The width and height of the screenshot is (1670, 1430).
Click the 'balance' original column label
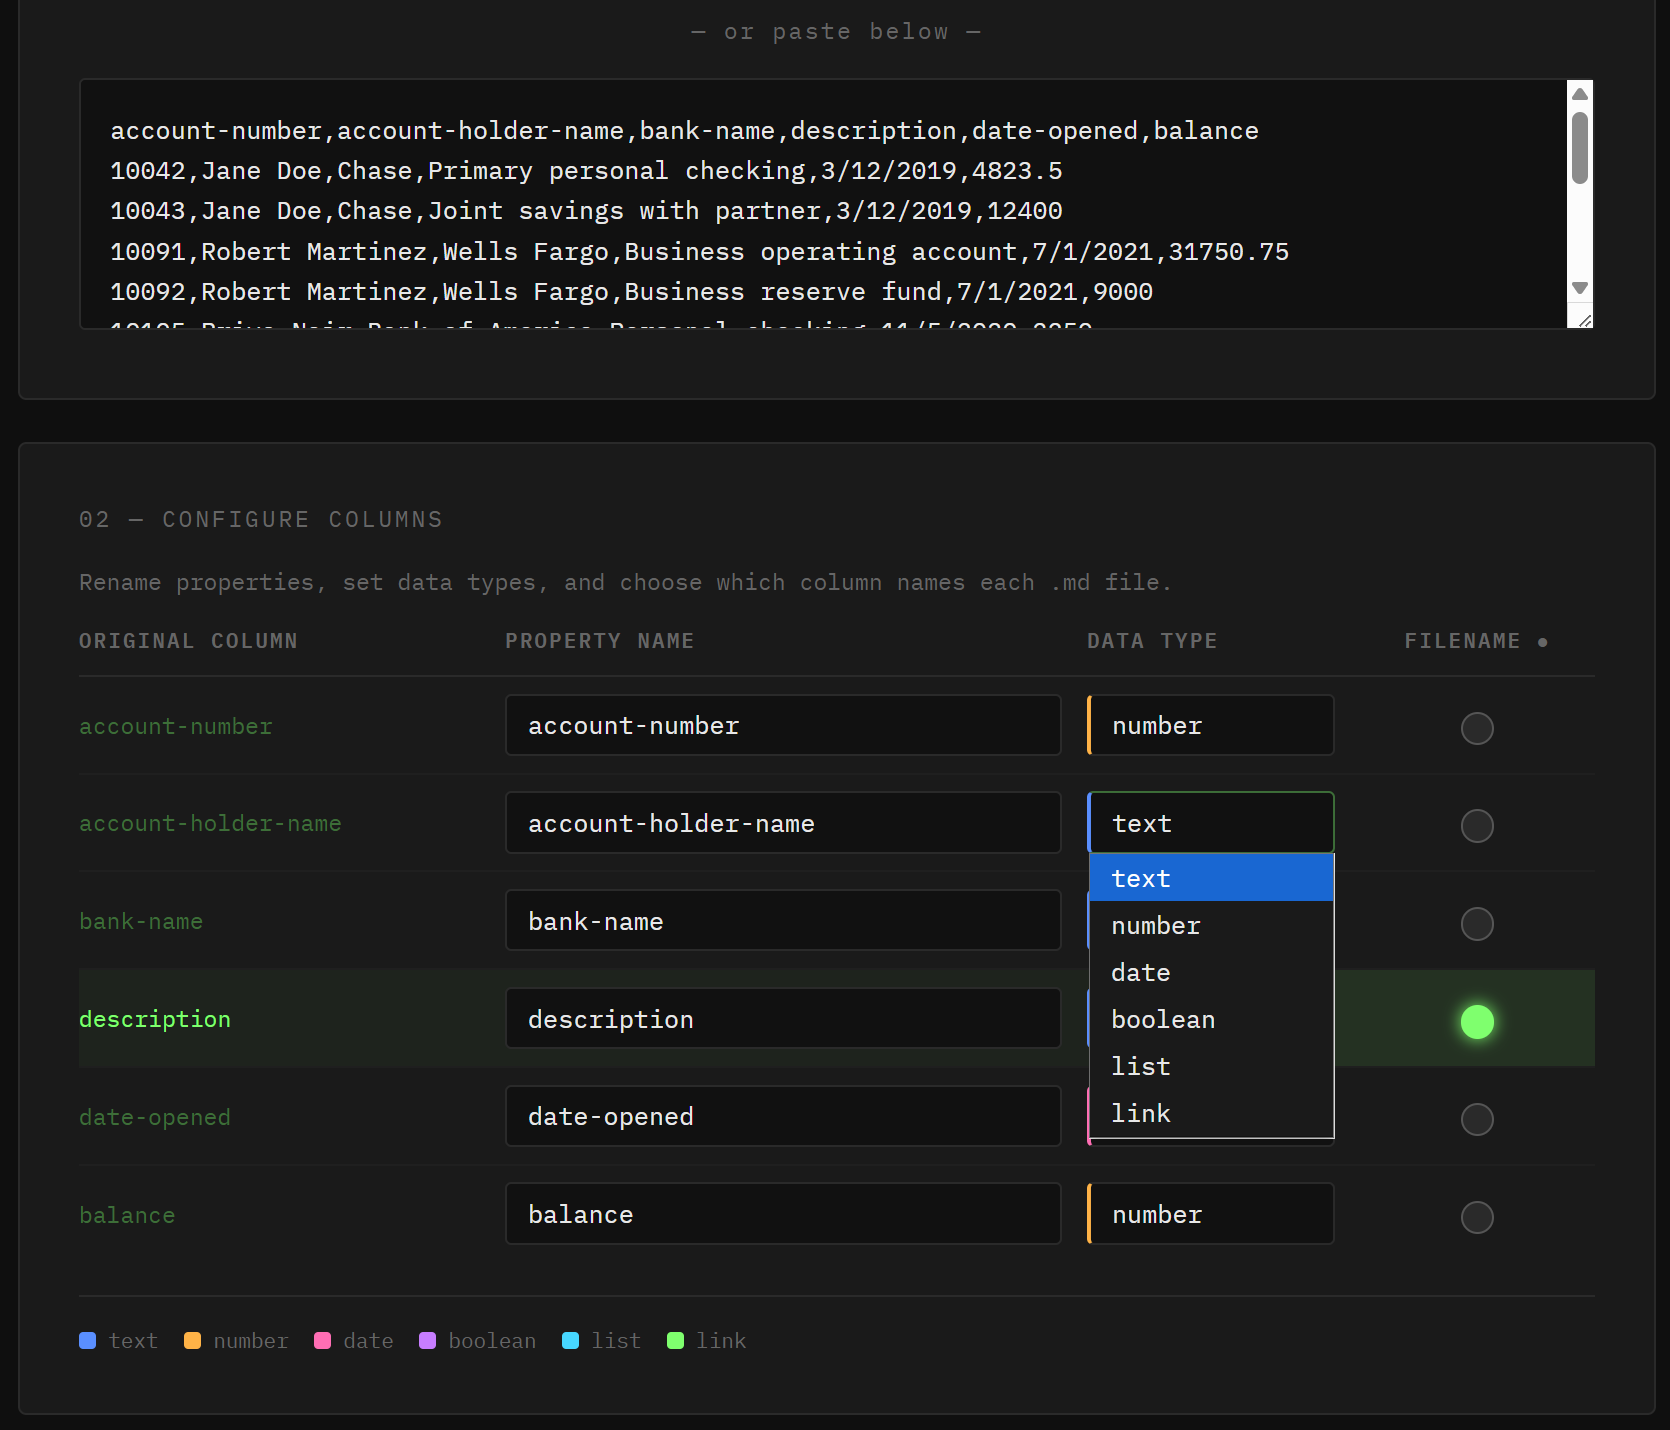pos(127,1216)
